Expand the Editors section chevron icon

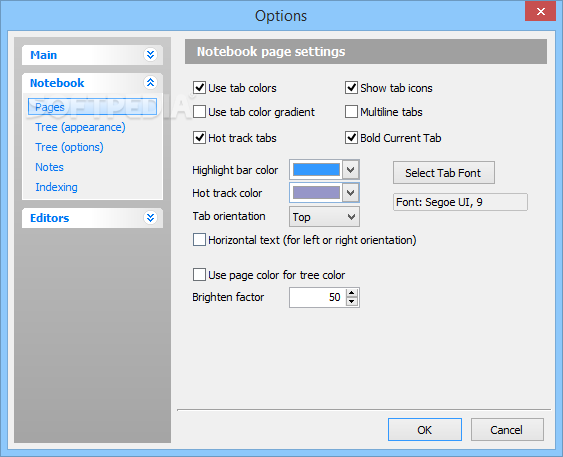click(x=150, y=218)
